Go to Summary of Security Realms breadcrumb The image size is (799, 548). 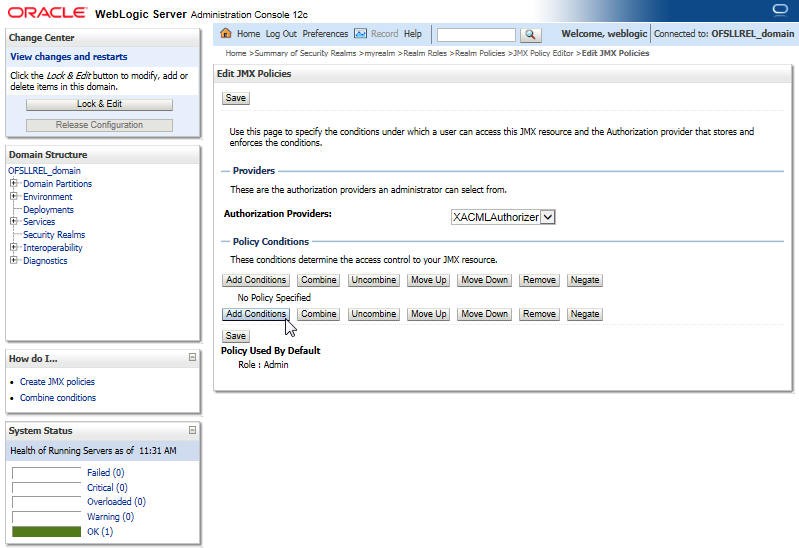(x=305, y=53)
